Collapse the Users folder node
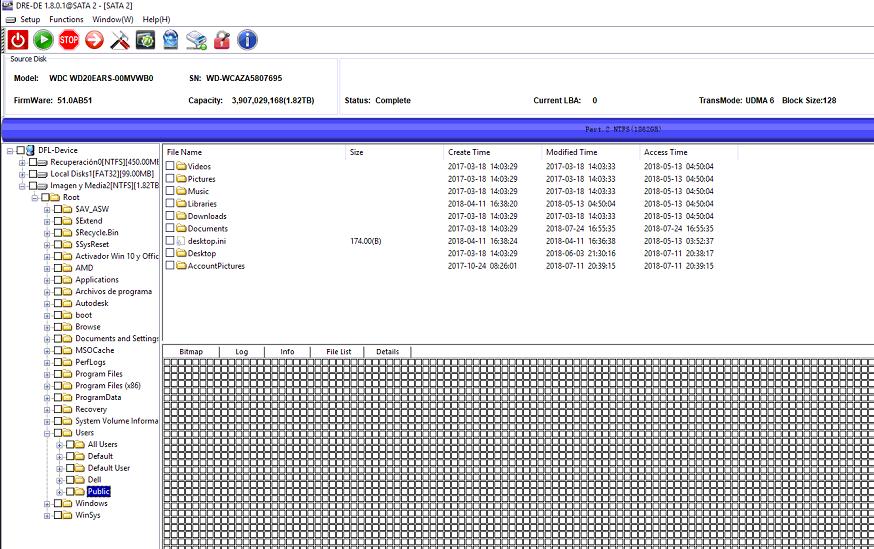The image size is (874, 549). pos(47,433)
